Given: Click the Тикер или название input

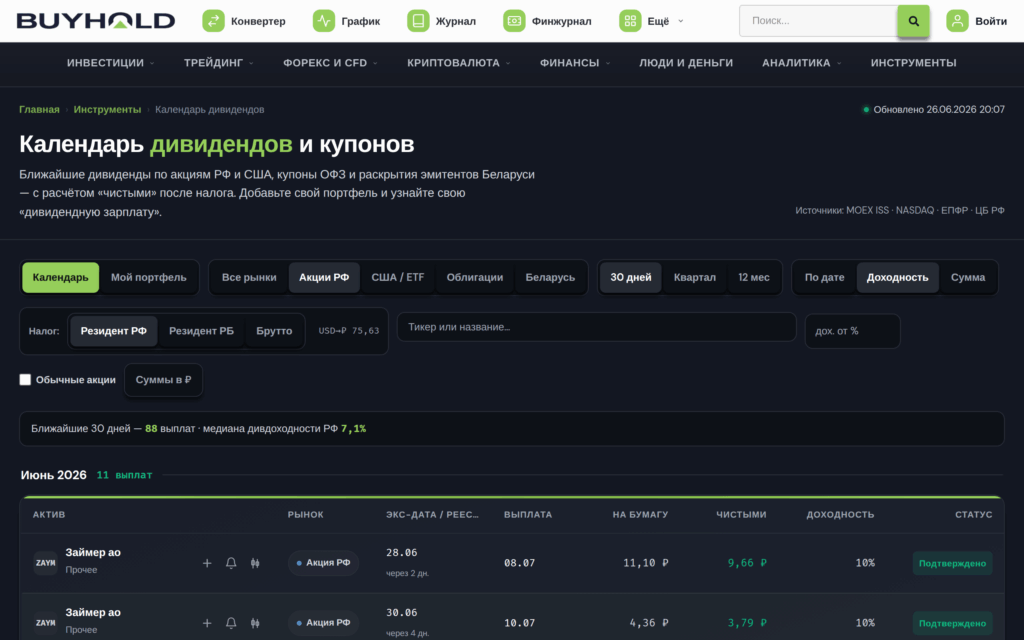Looking at the screenshot, I should 596,327.
